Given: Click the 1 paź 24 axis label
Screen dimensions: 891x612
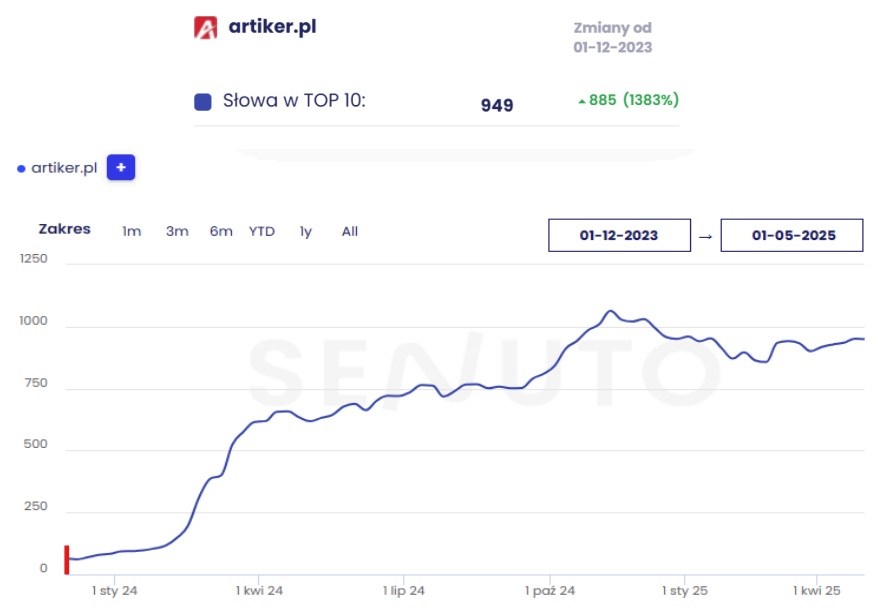Looking at the screenshot, I should 549,591.
